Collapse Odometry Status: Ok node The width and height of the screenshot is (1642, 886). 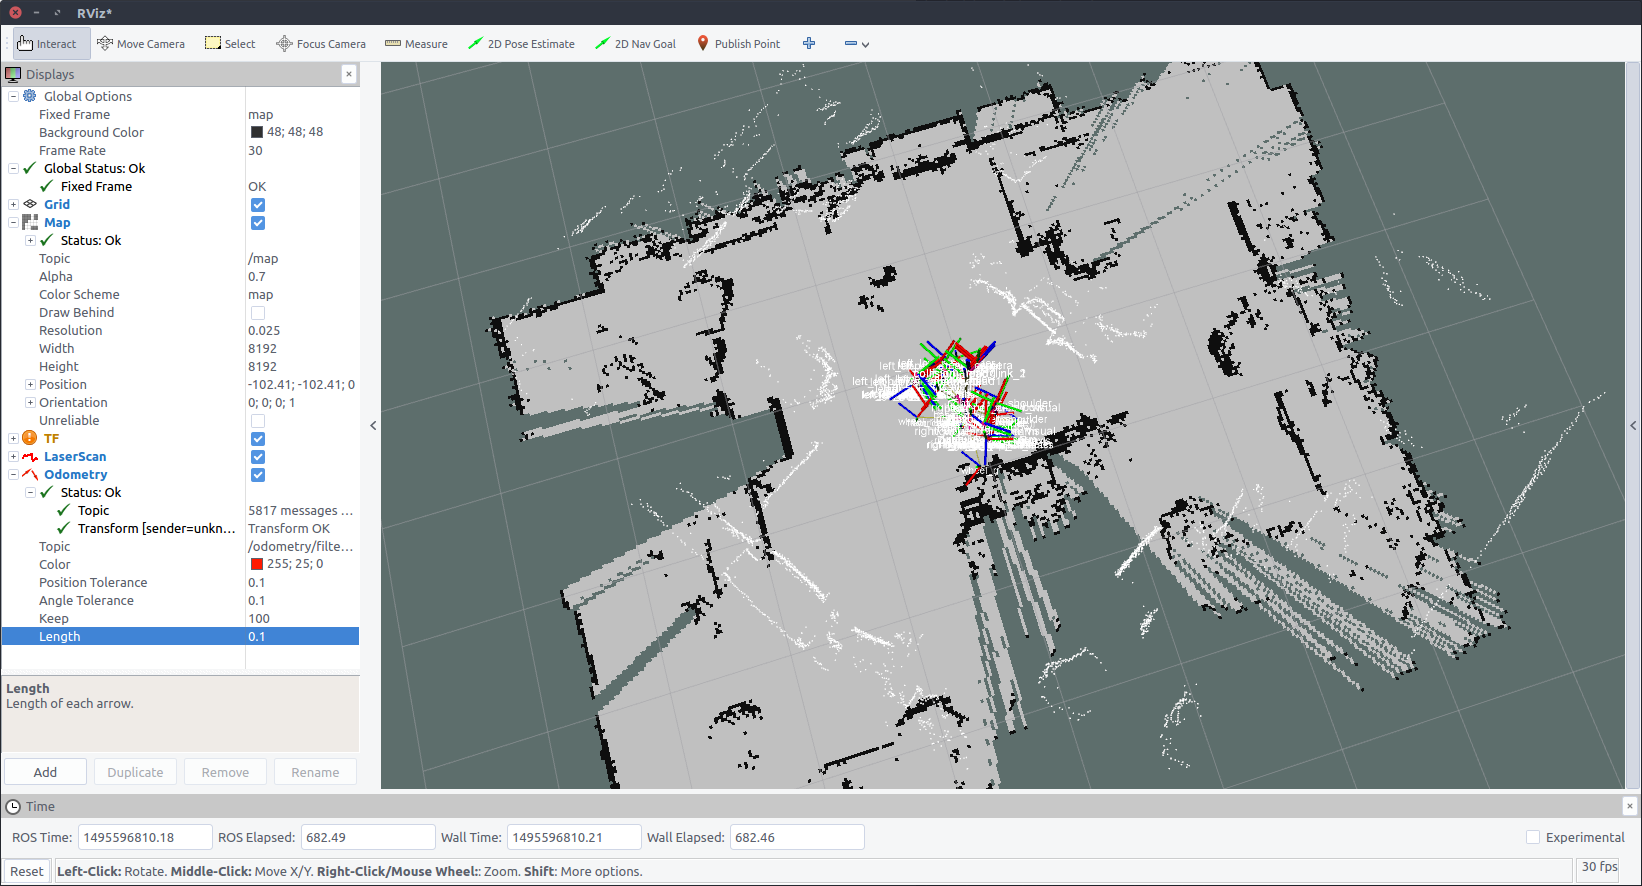[x=30, y=492]
